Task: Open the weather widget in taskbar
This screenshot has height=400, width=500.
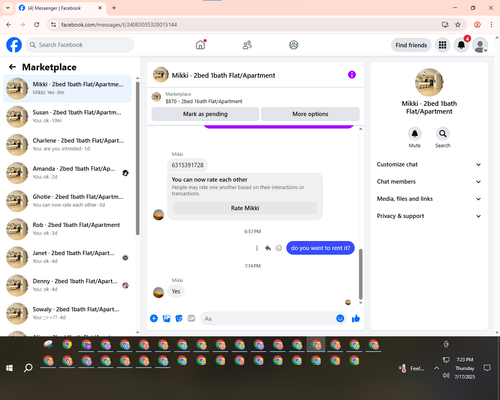Action: [412, 368]
